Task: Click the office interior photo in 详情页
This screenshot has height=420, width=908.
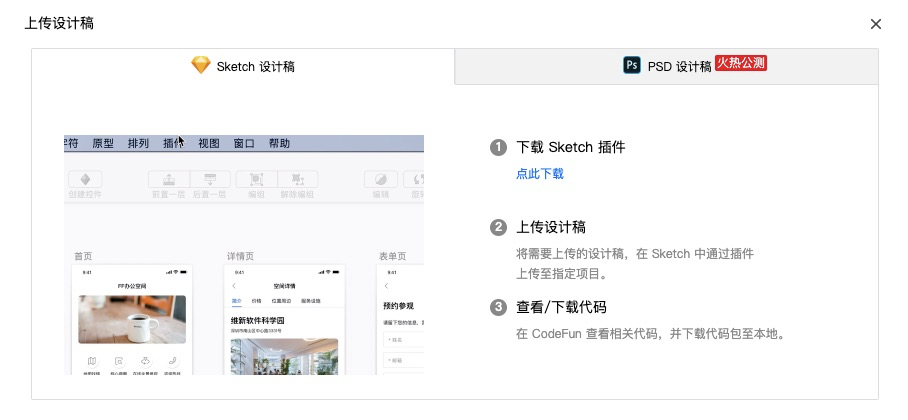Action: click(284, 356)
